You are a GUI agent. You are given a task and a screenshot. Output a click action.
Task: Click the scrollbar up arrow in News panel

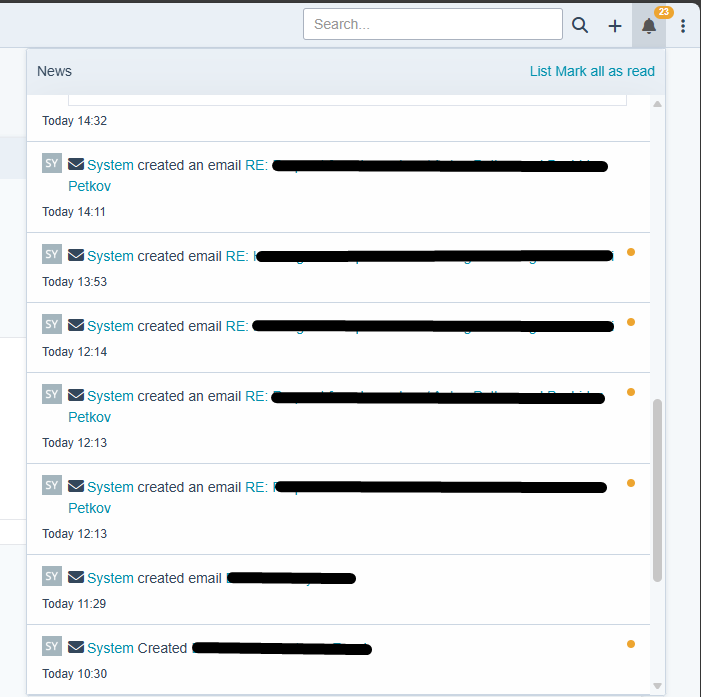pyautogui.click(x=657, y=104)
